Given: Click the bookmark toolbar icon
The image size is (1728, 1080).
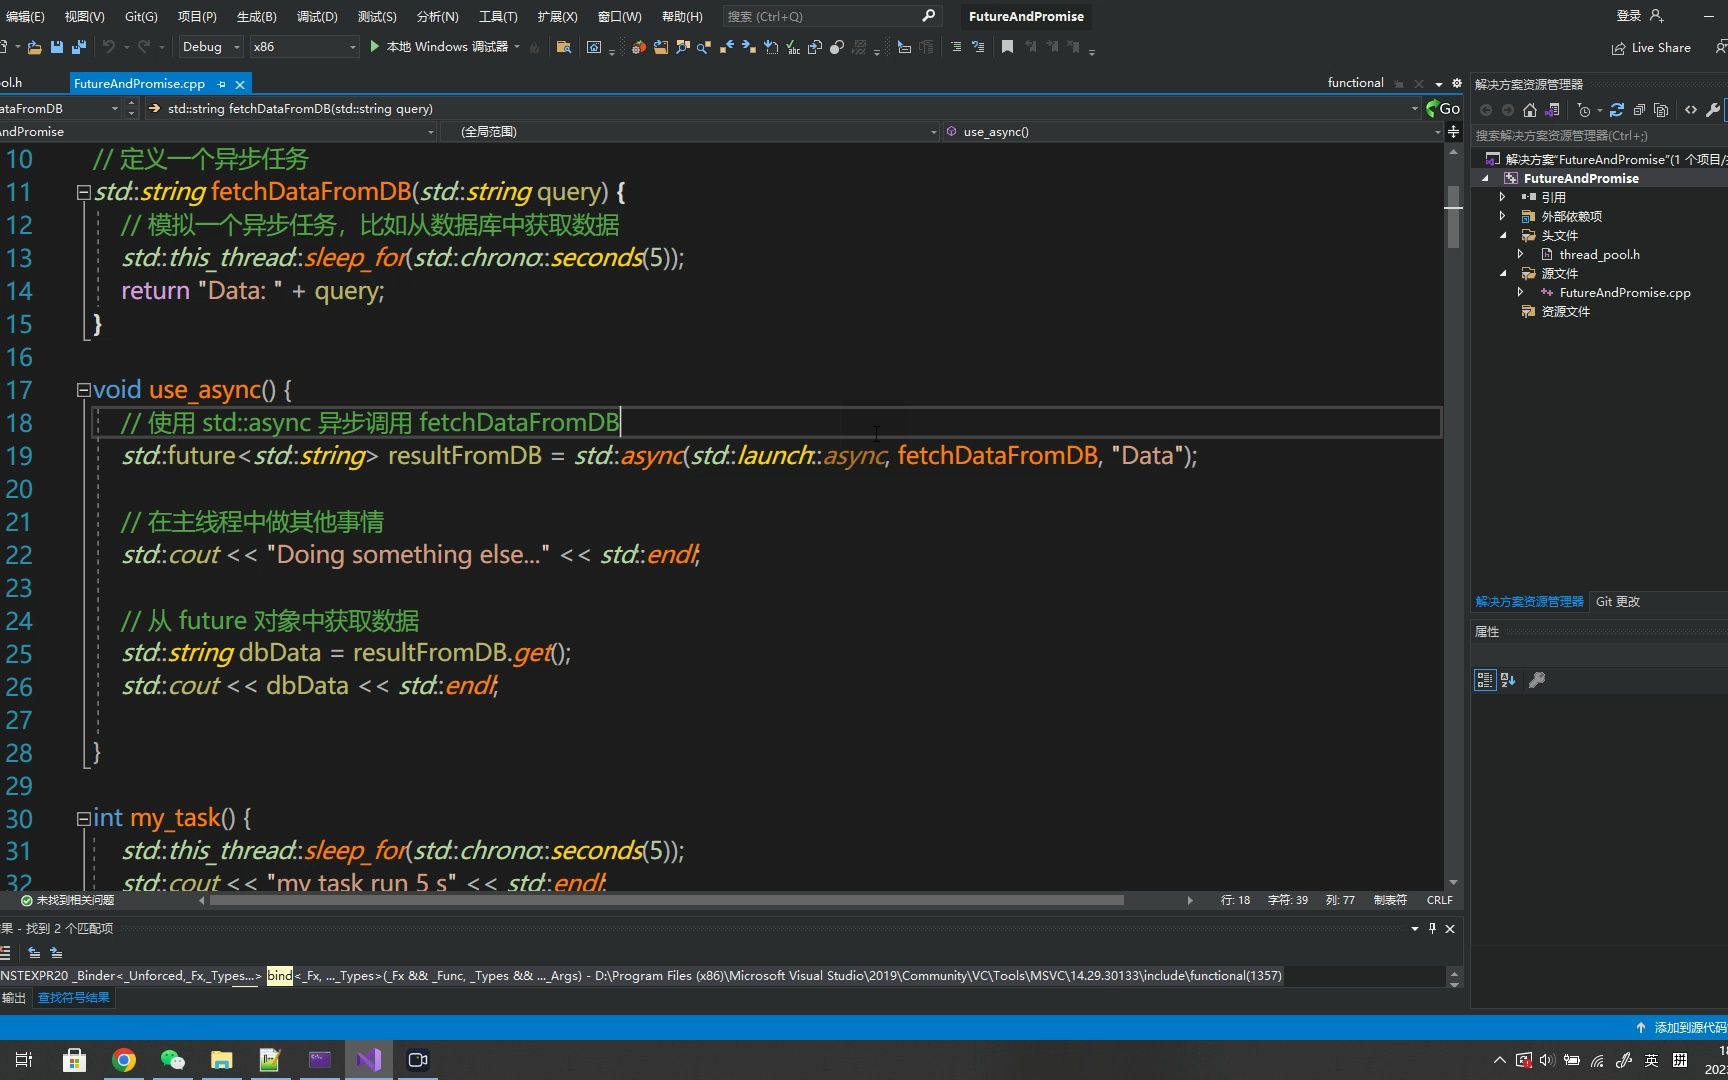Looking at the screenshot, I should [x=1007, y=47].
